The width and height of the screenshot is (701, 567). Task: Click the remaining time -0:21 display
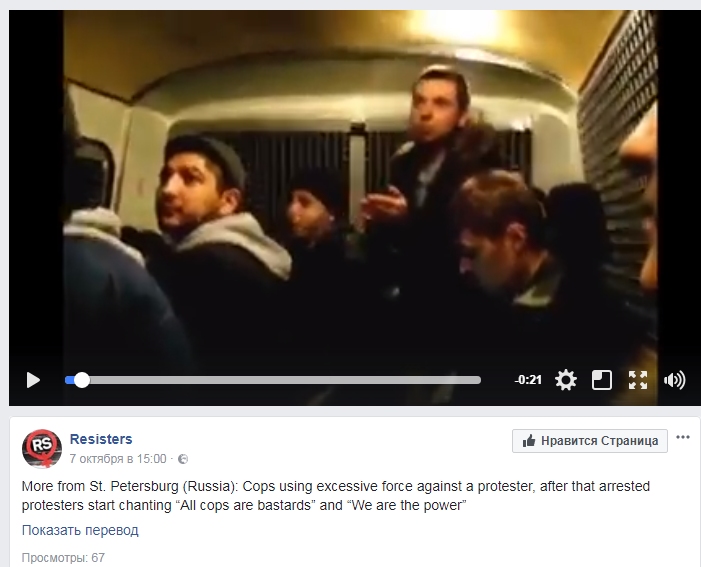[528, 380]
